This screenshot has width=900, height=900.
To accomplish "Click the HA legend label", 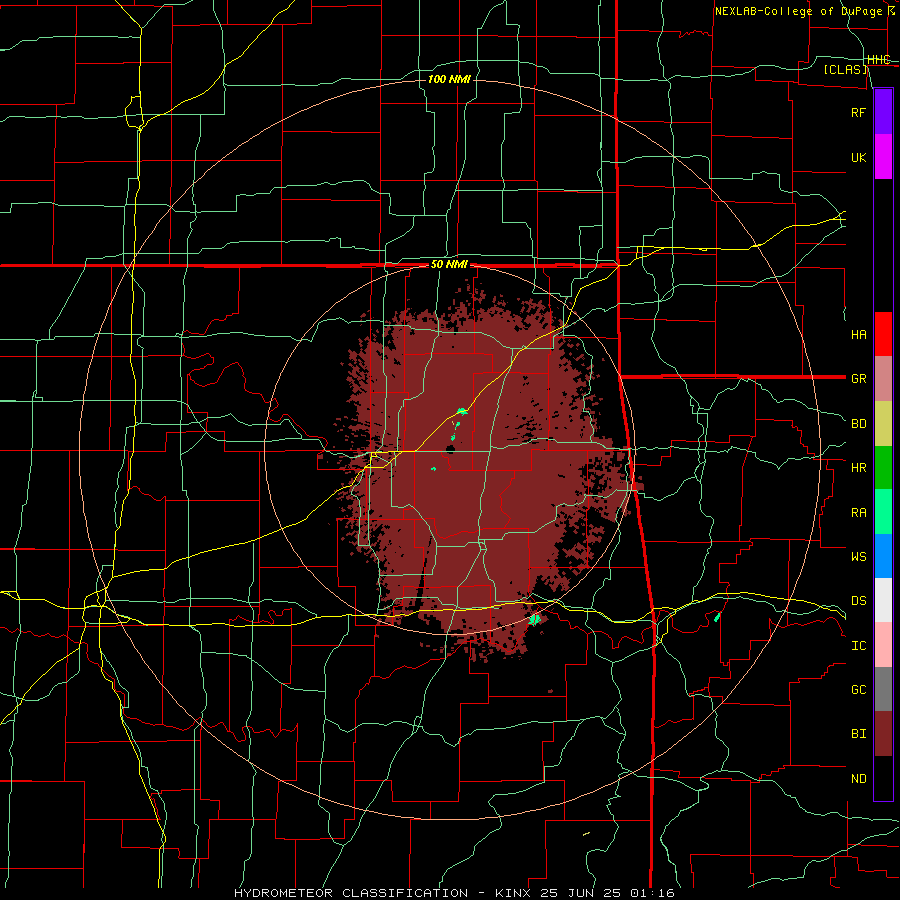I will coord(858,334).
